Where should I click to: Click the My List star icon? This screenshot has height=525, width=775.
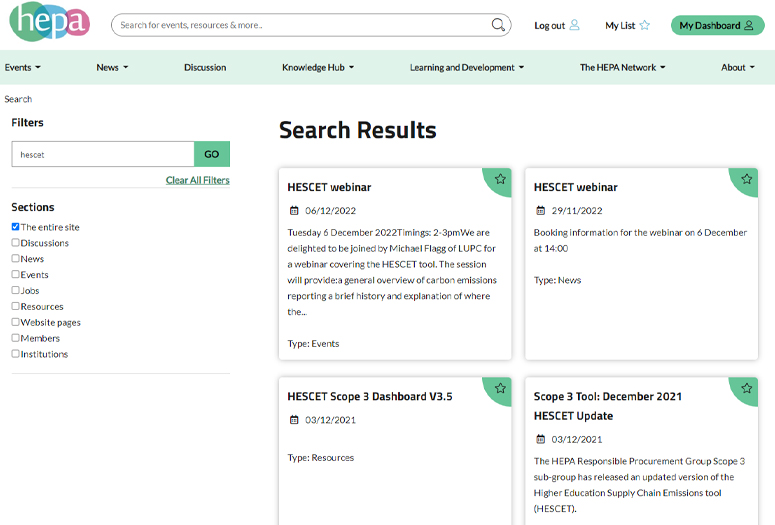click(x=645, y=25)
